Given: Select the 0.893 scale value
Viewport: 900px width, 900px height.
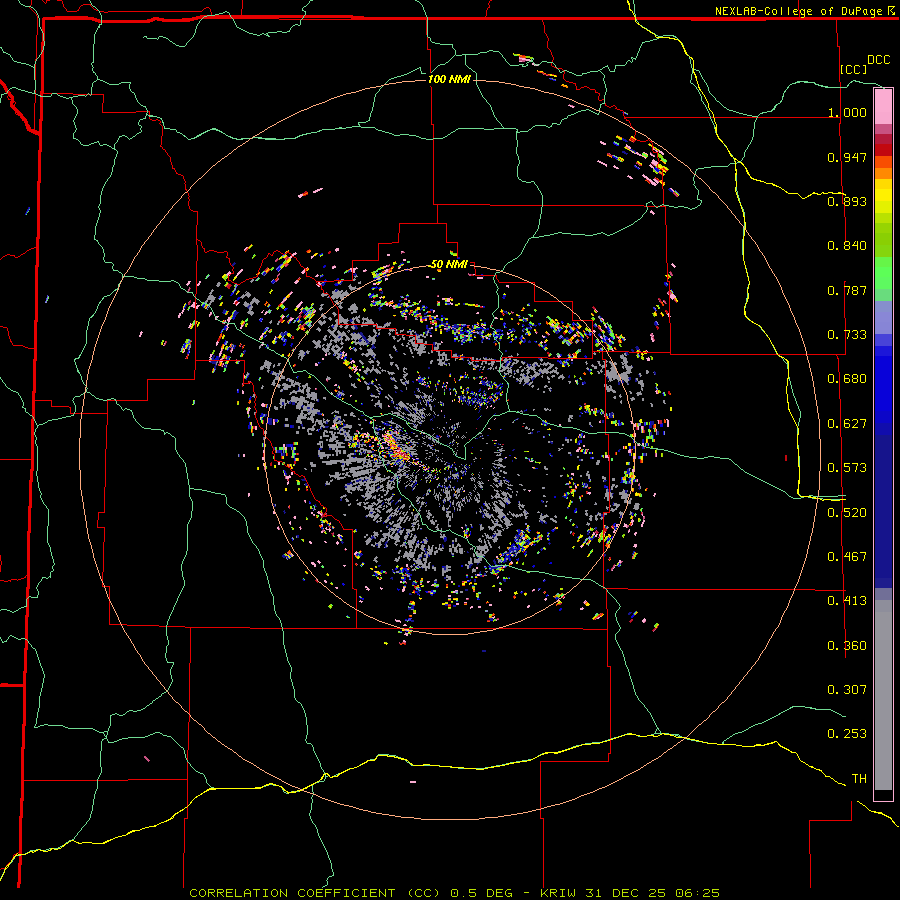Looking at the screenshot, I should click(847, 201).
